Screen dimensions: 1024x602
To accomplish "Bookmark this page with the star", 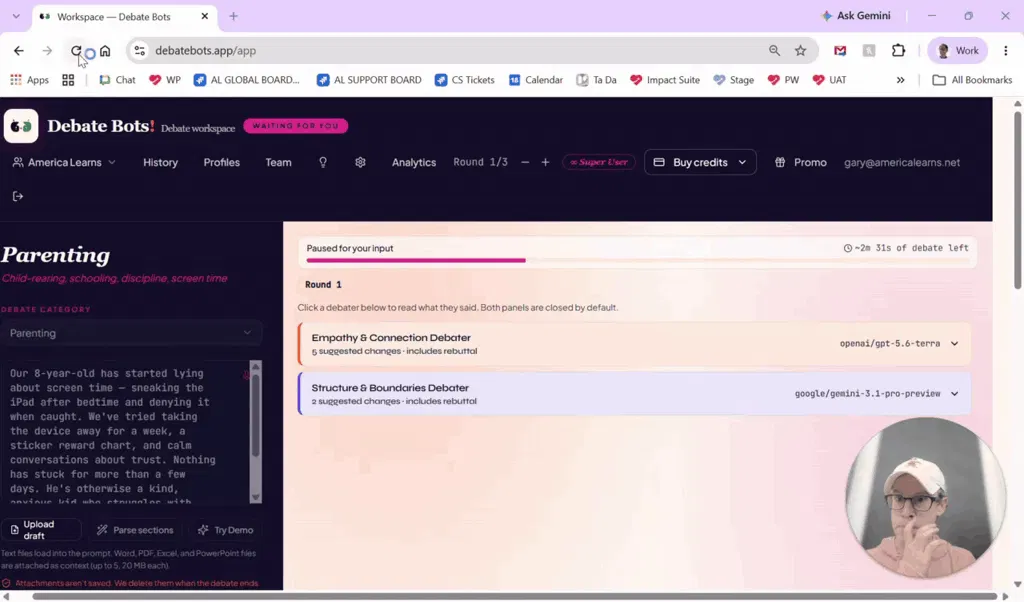I will coord(801,50).
